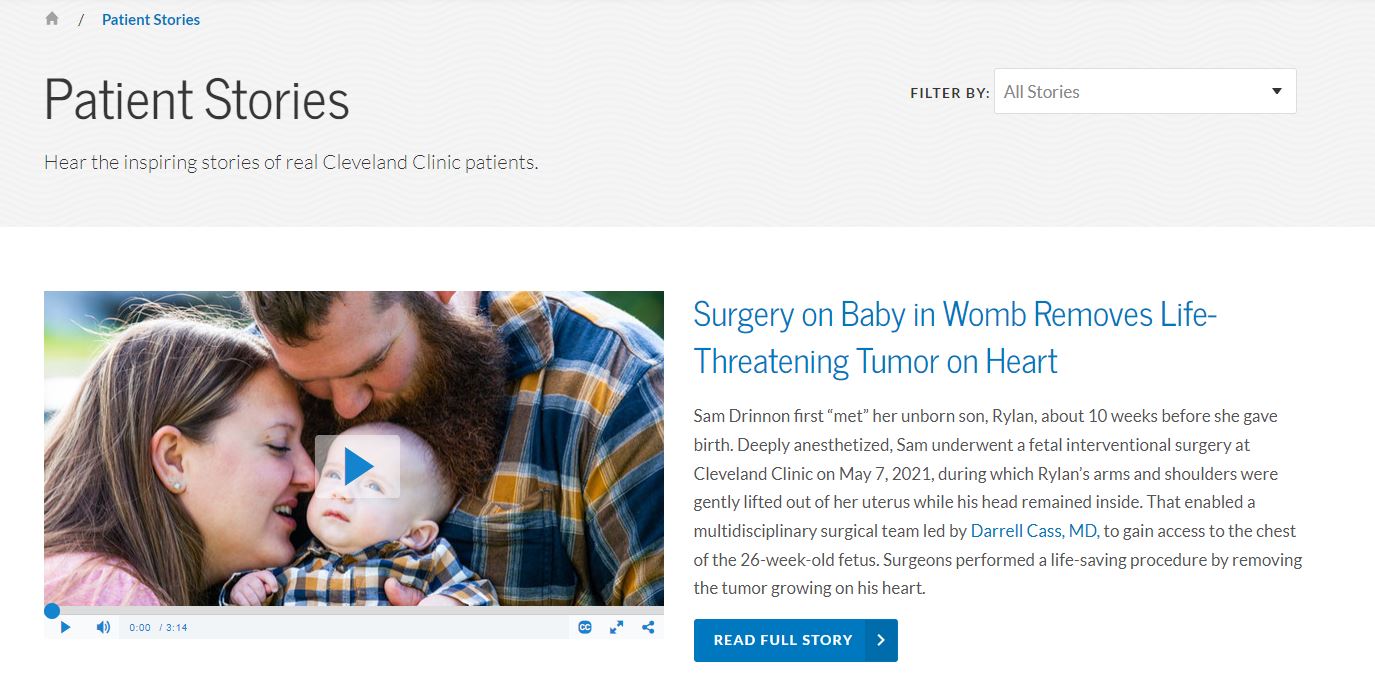Mute the video with the speaker icon
This screenshot has height=680, width=1375.
tap(103, 627)
